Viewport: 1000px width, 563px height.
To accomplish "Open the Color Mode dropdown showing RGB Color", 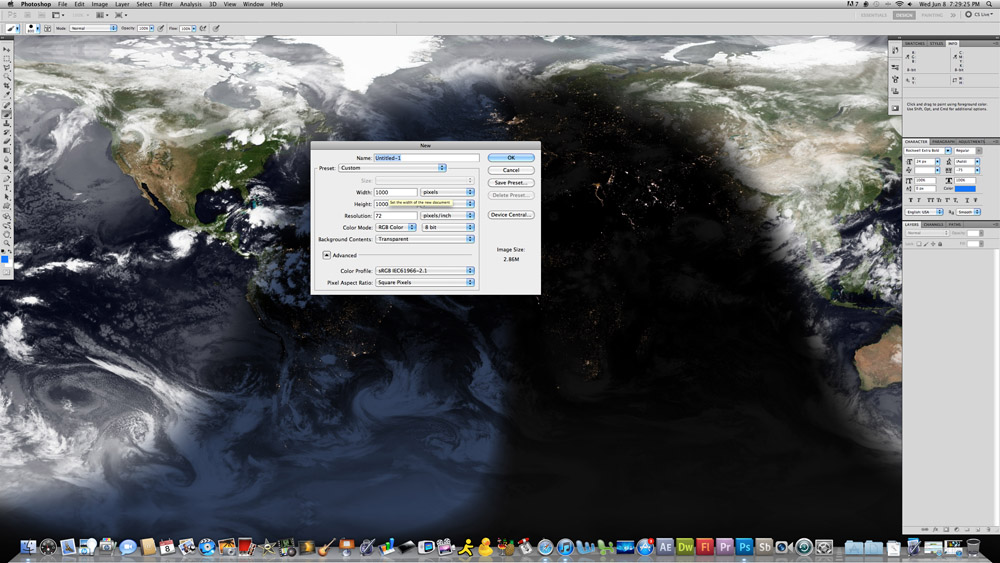I will coord(397,227).
